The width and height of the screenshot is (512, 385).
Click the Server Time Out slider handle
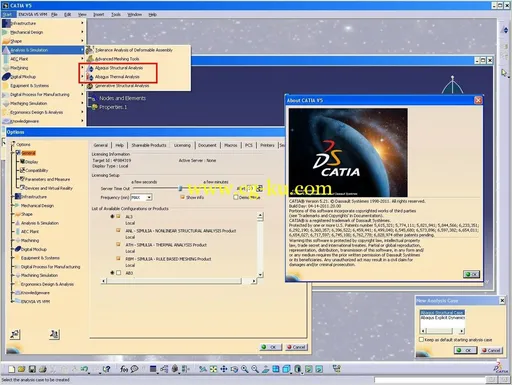point(180,188)
